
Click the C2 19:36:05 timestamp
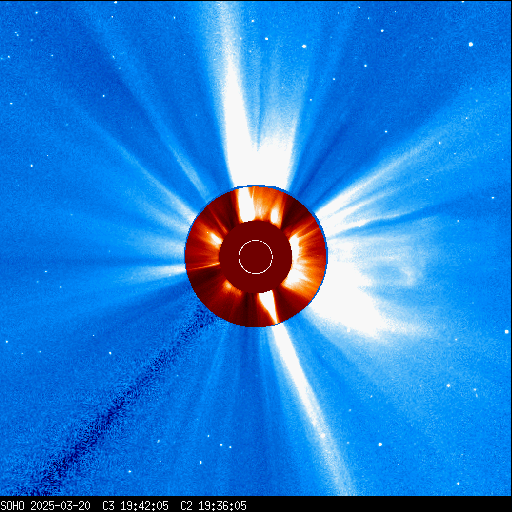[213, 506]
